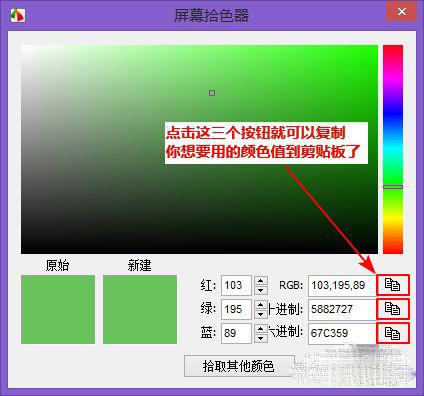
Task: Copy the hex value 67C359
Action: pyautogui.click(x=393, y=333)
